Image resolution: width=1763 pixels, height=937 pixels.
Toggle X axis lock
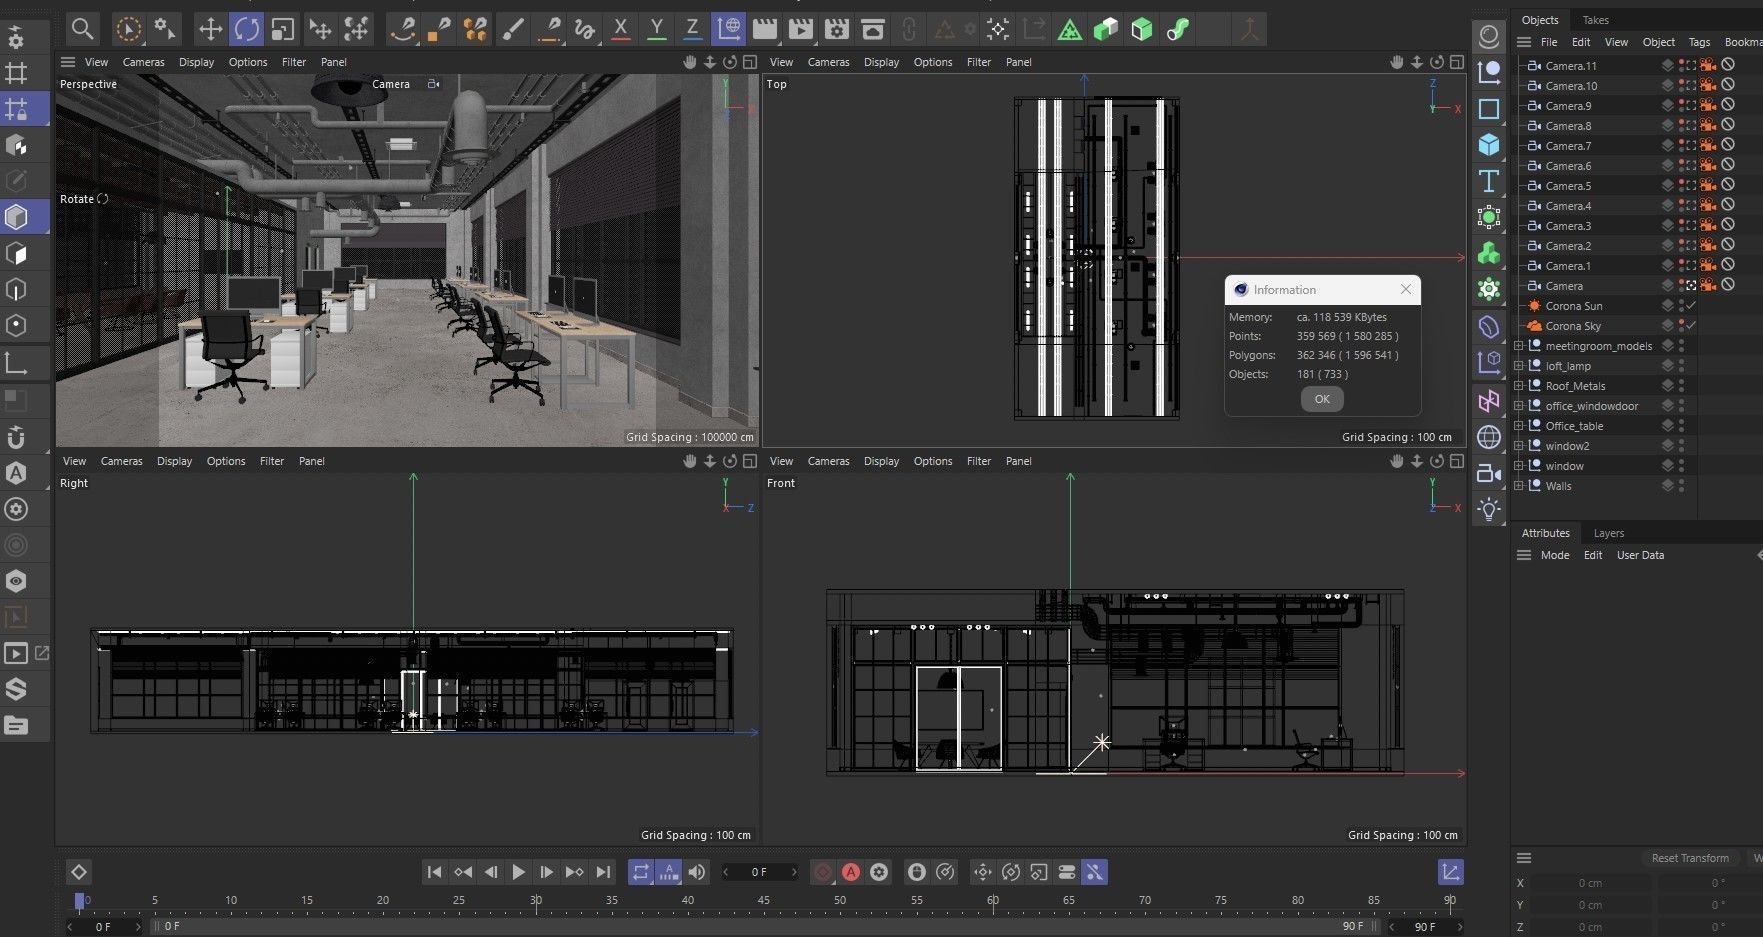coord(621,29)
